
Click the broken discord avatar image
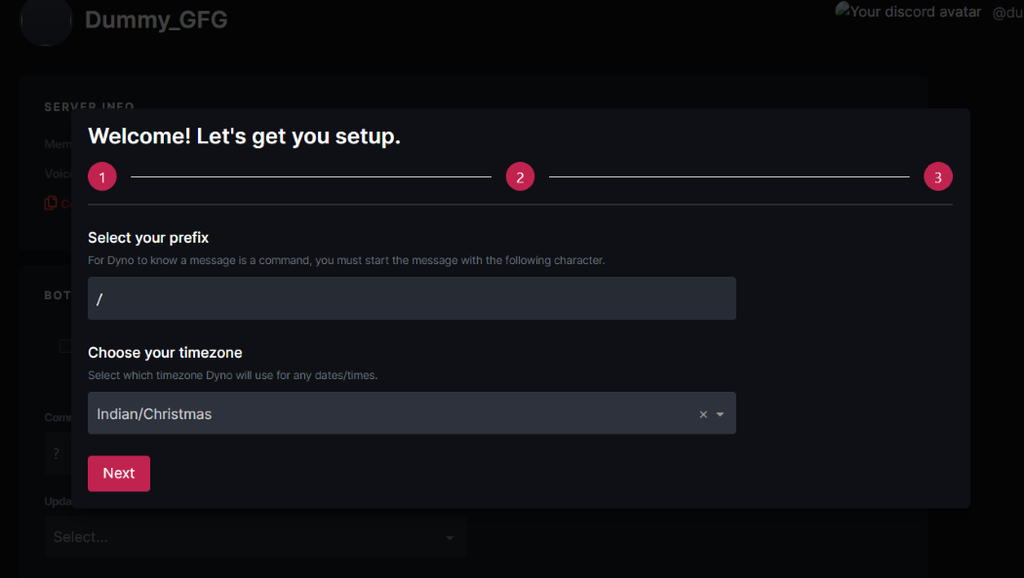843,10
